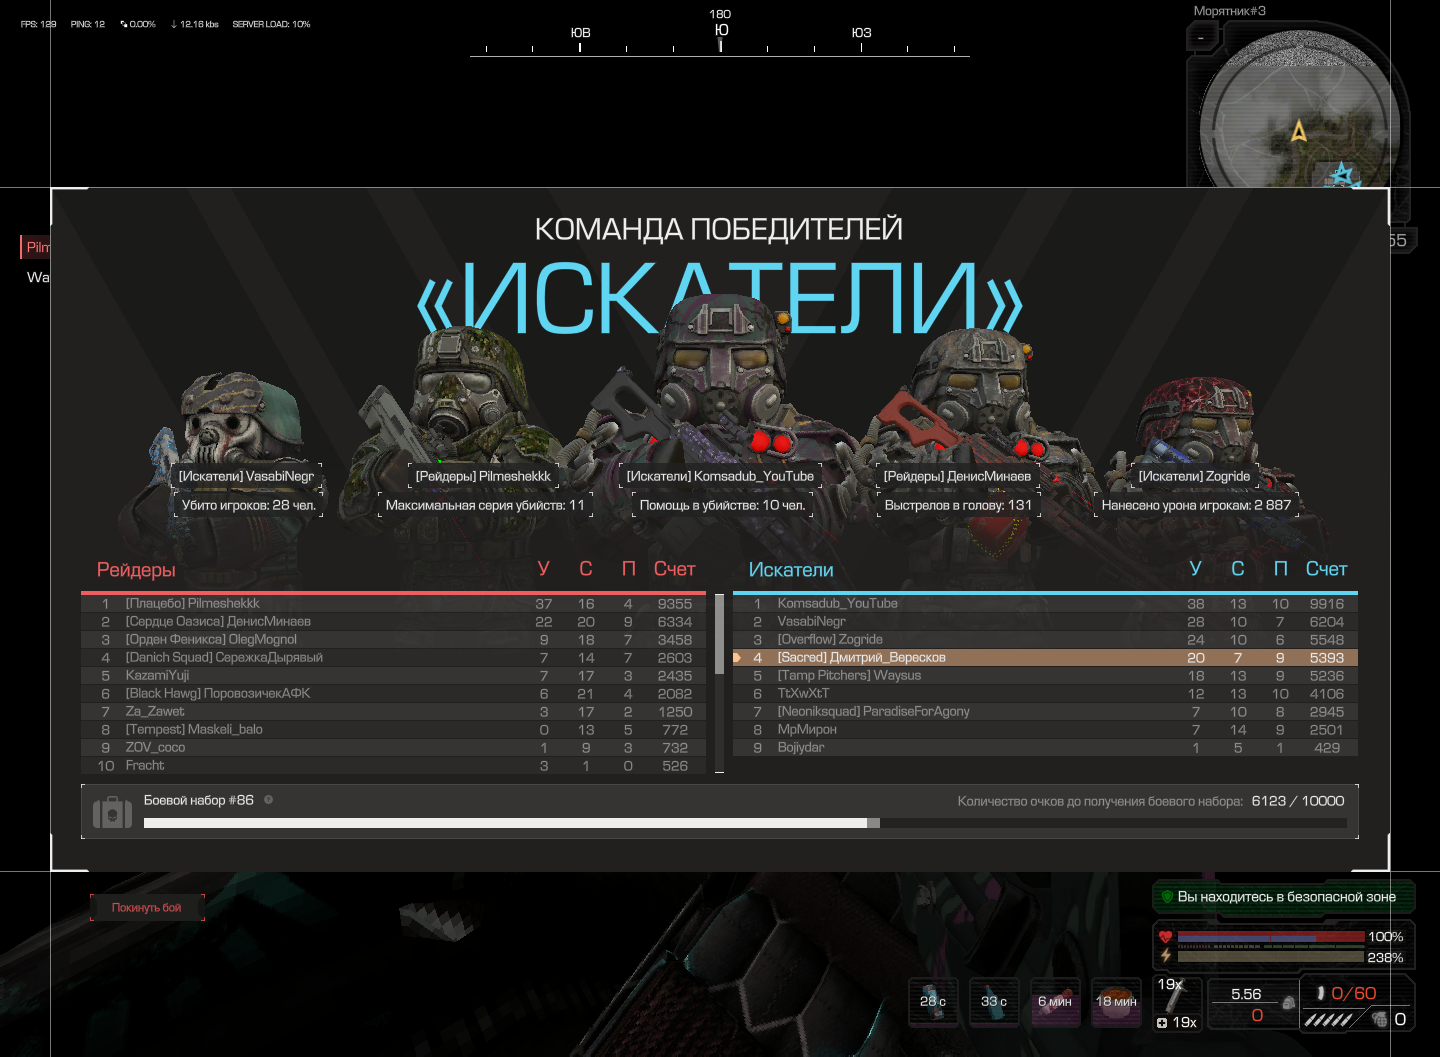
Task: Click the Морятник#3 map name label
Action: point(1229,11)
